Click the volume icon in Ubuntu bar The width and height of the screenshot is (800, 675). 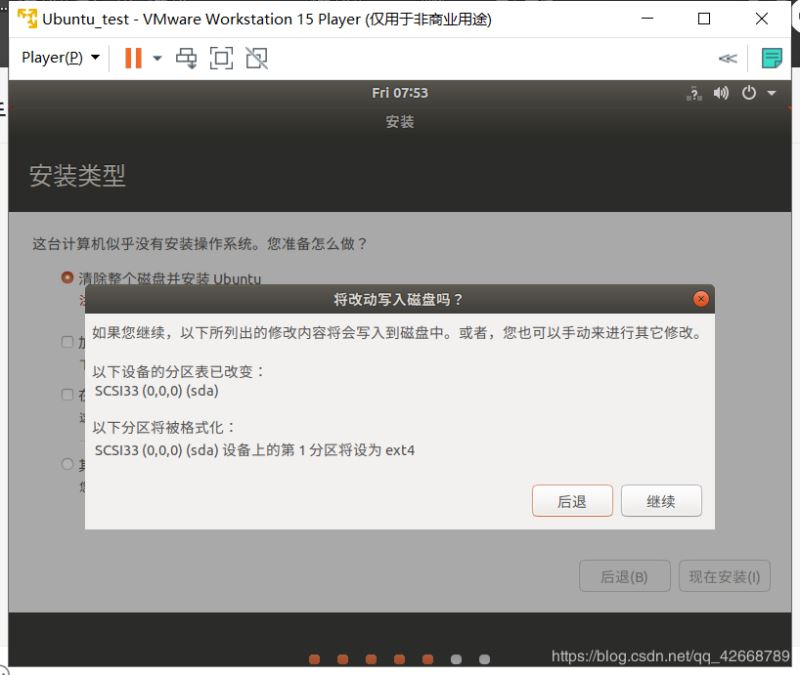[x=722, y=92]
